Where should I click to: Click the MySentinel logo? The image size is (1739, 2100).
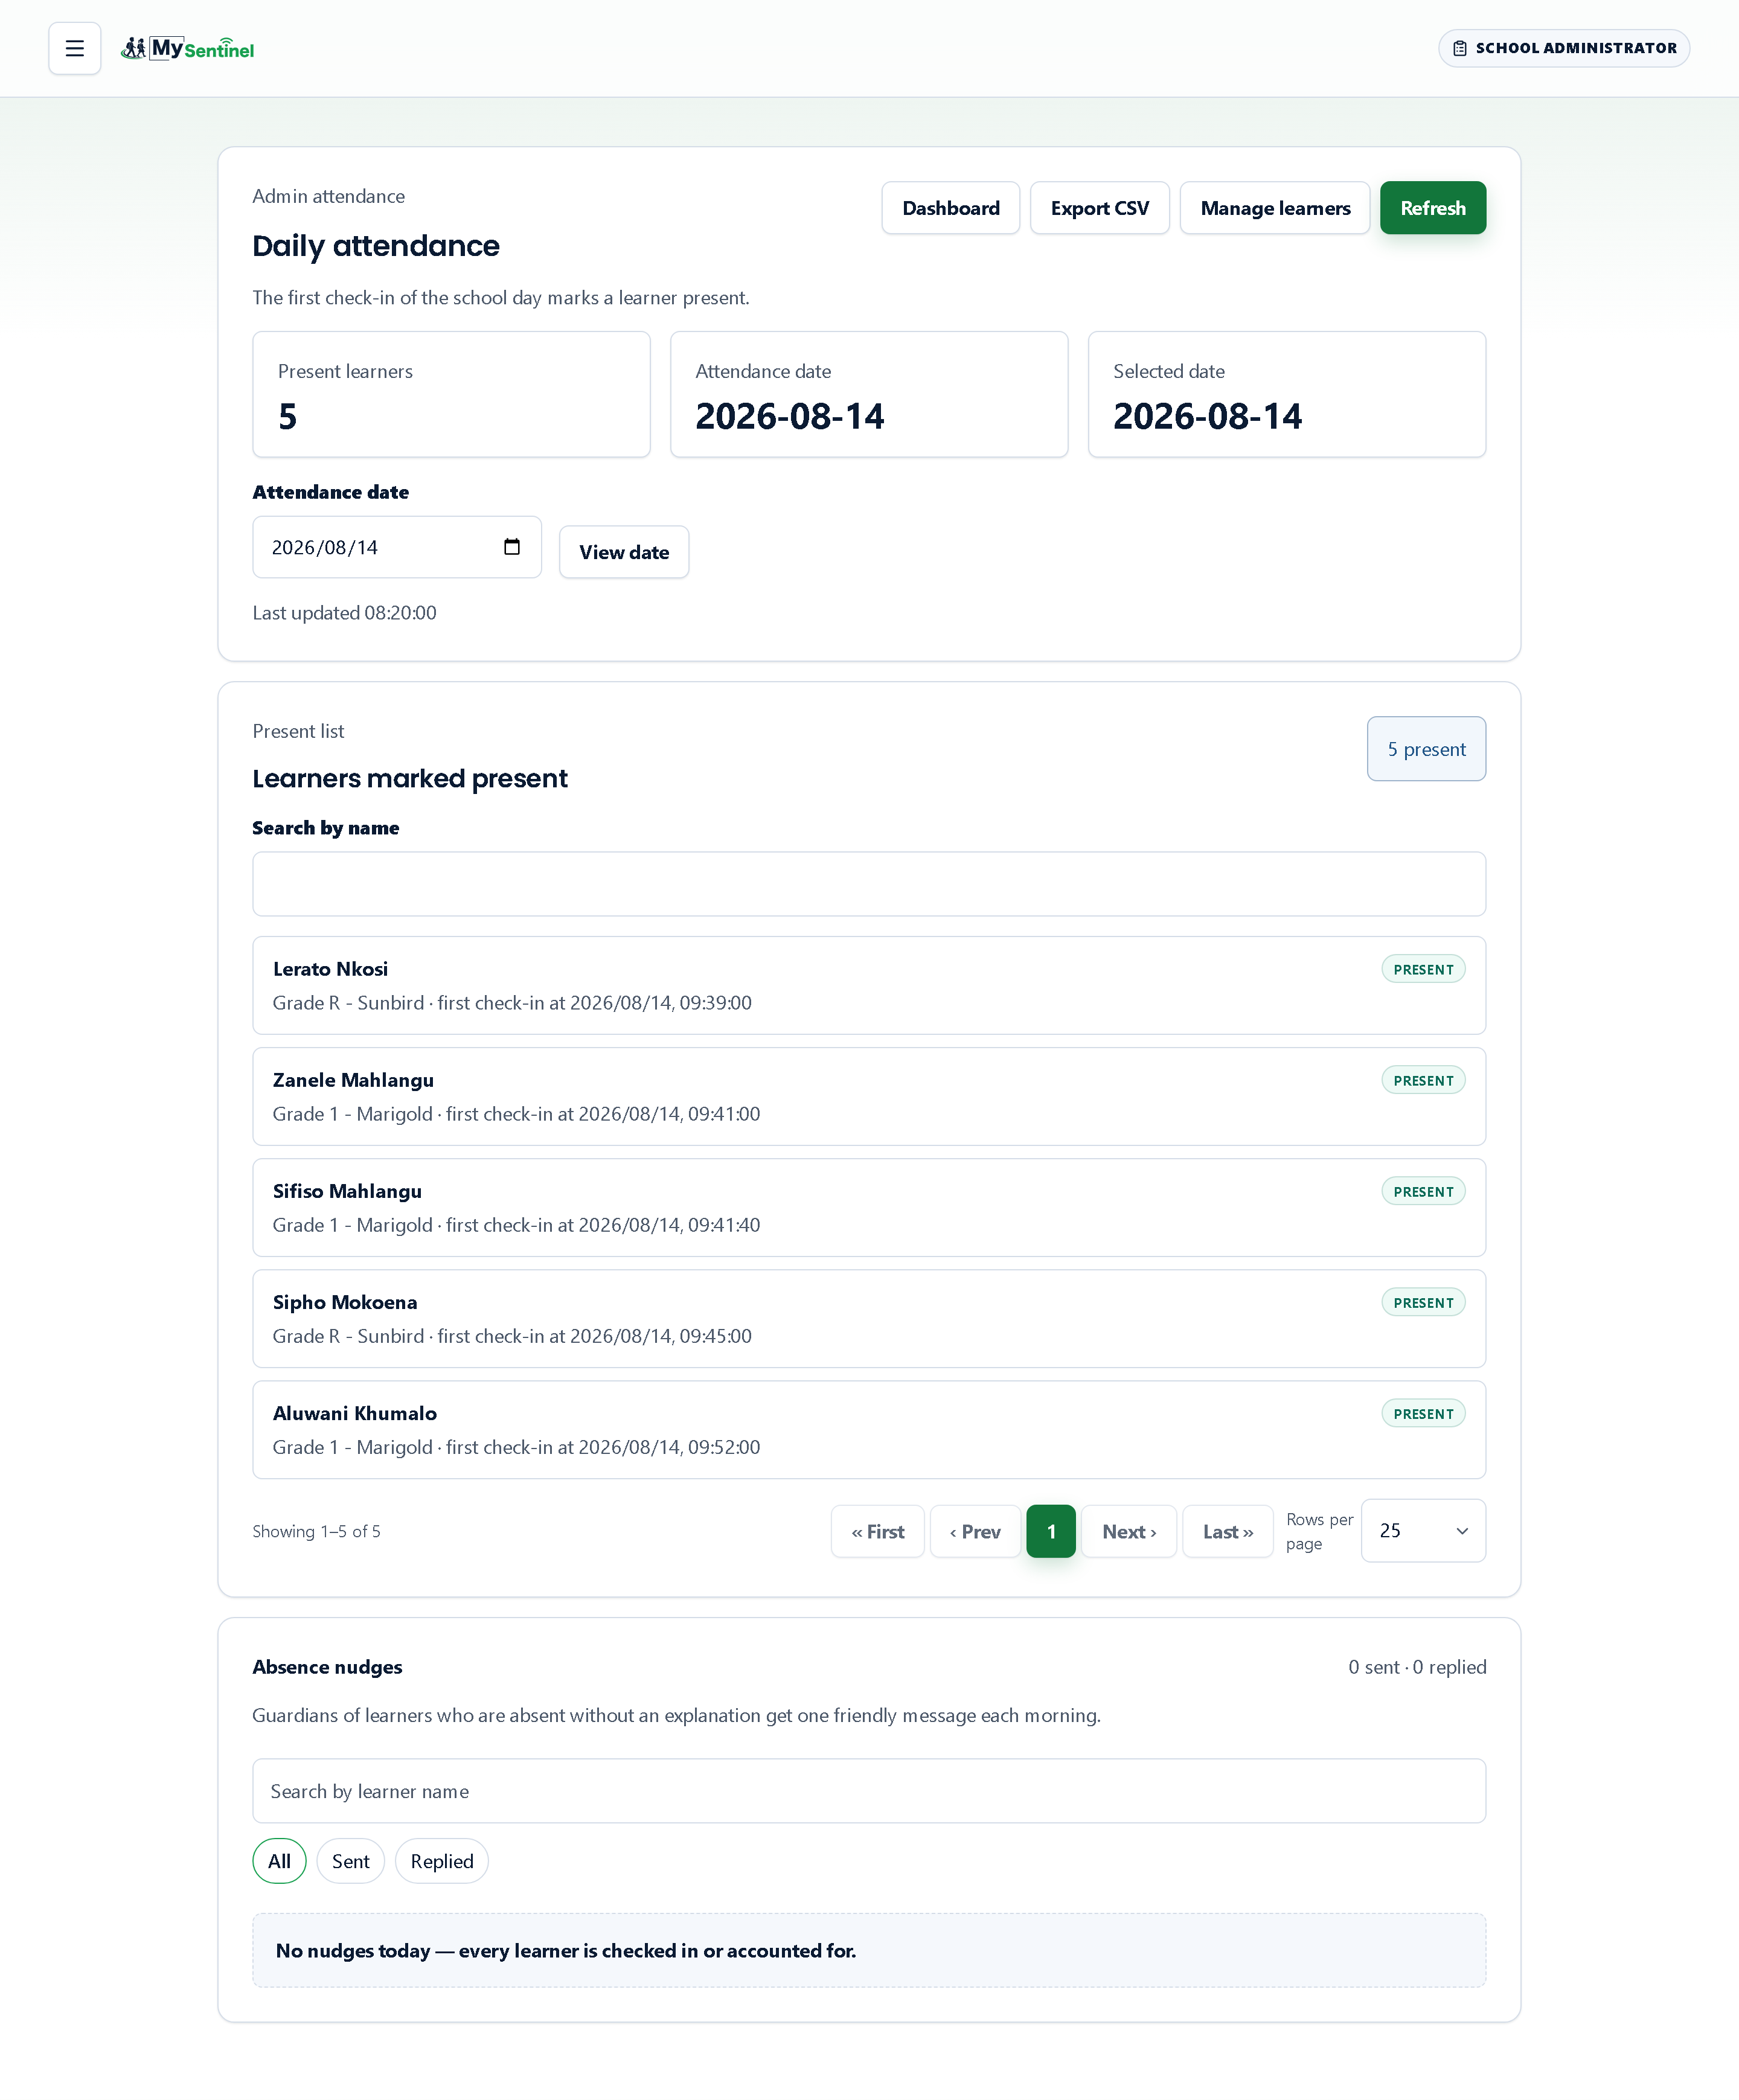click(187, 48)
